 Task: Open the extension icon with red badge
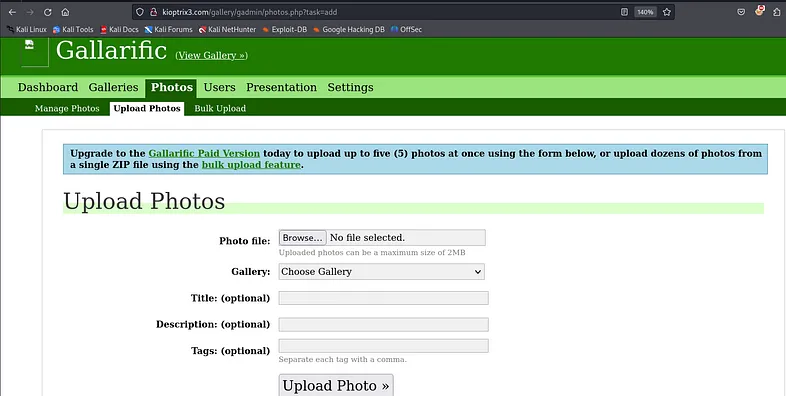point(759,11)
